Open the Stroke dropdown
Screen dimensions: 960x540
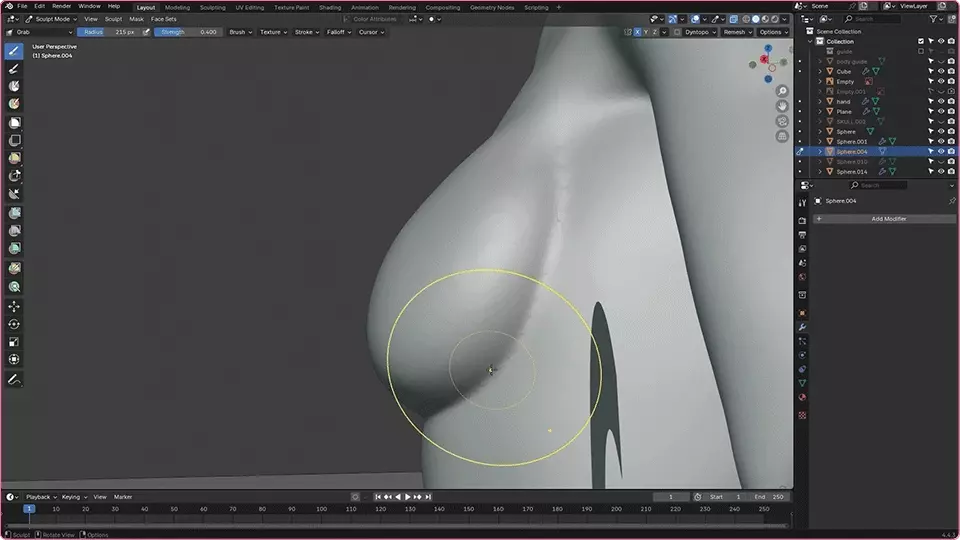[x=307, y=32]
